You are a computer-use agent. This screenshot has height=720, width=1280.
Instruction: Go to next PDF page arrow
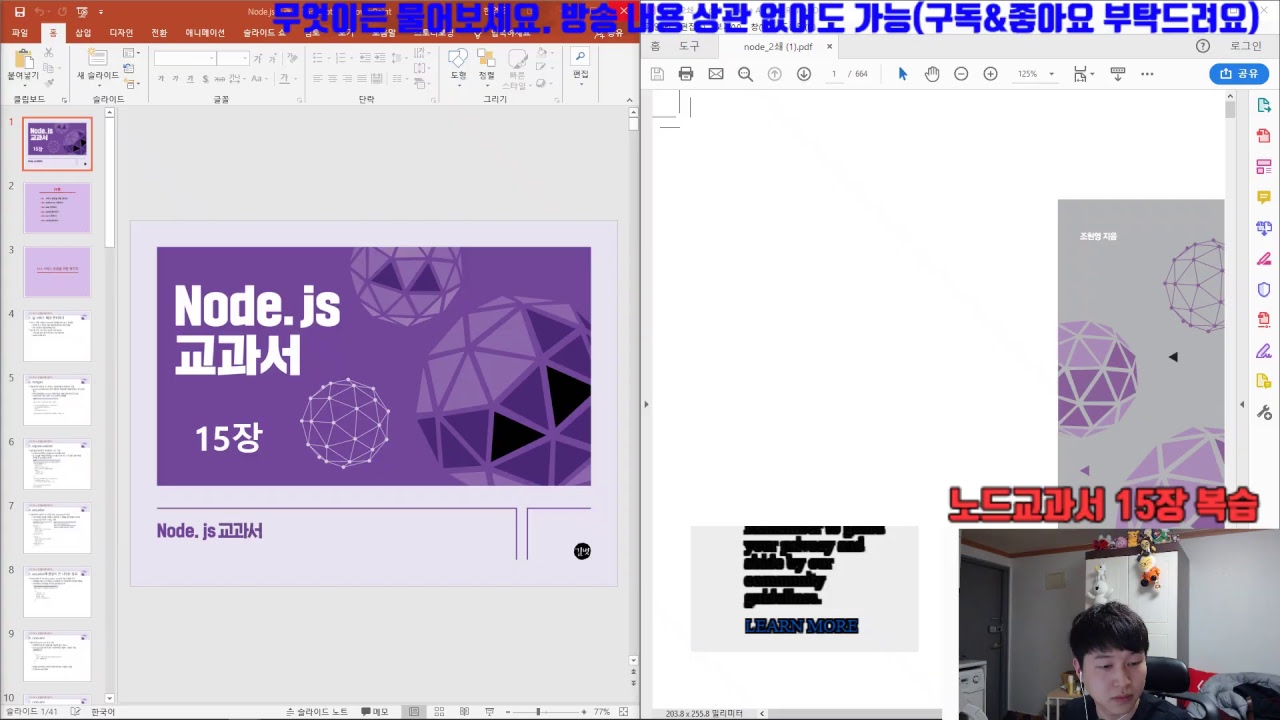click(804, 74)
